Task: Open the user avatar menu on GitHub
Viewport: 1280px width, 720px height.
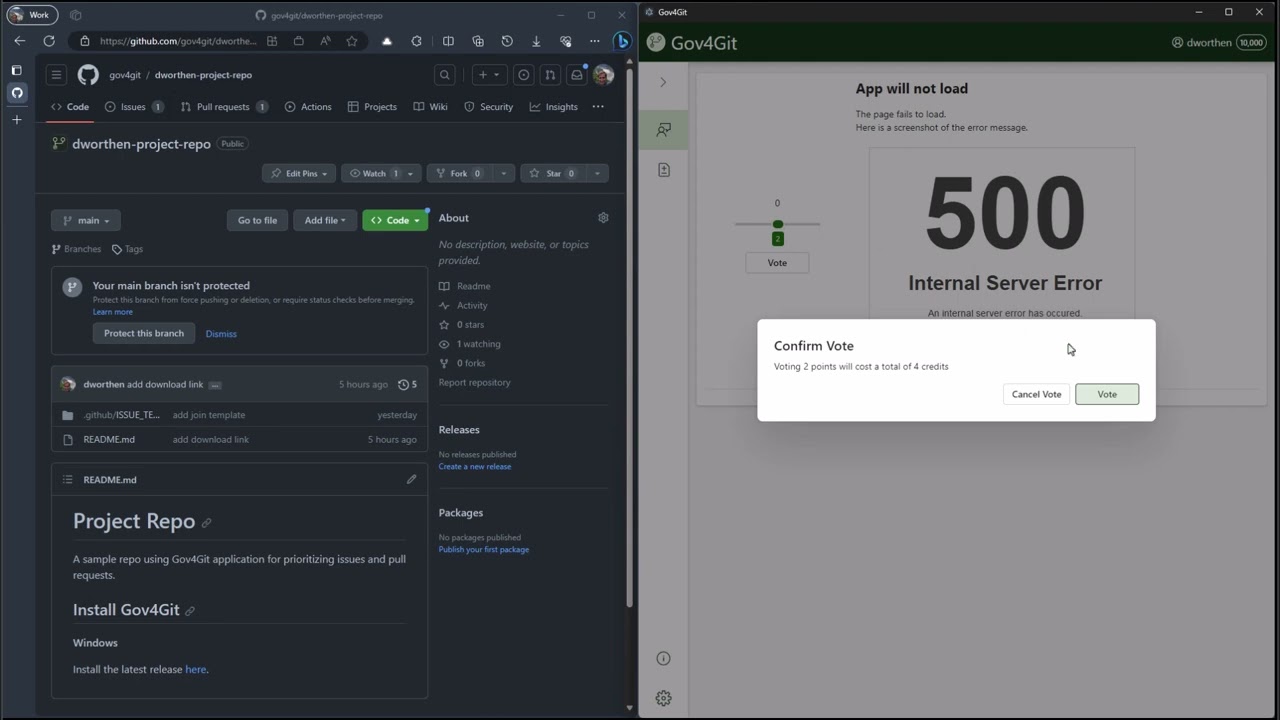Action: tap(603, 75)
